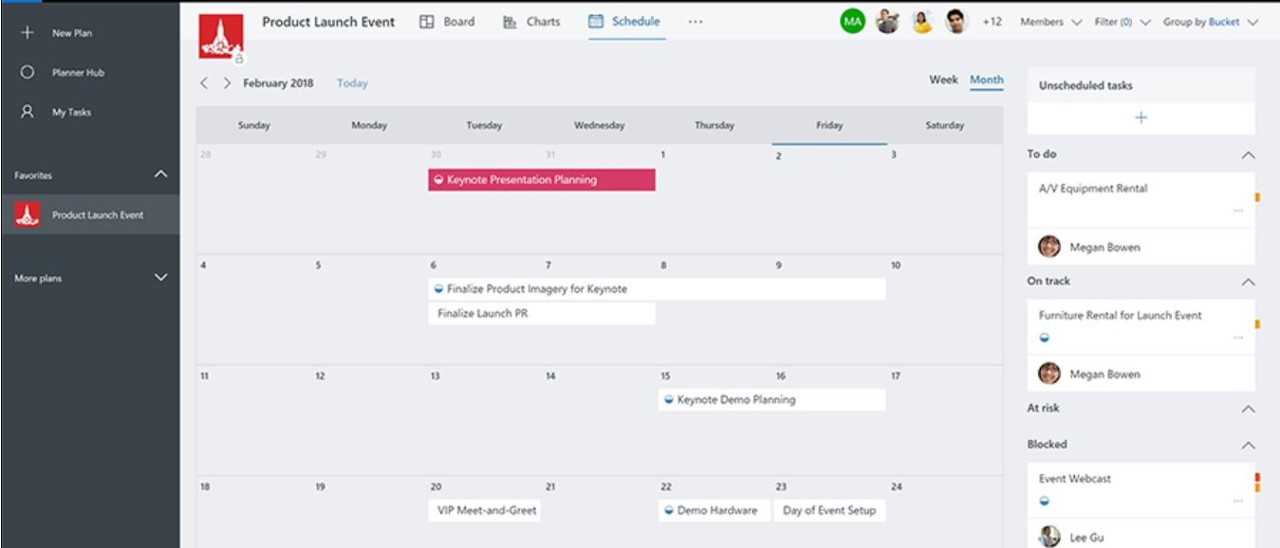Screen dimensions: 1280x548
Task: Open Day of Event Setup task
Action: pyautogui.click(x=829, y=510)
